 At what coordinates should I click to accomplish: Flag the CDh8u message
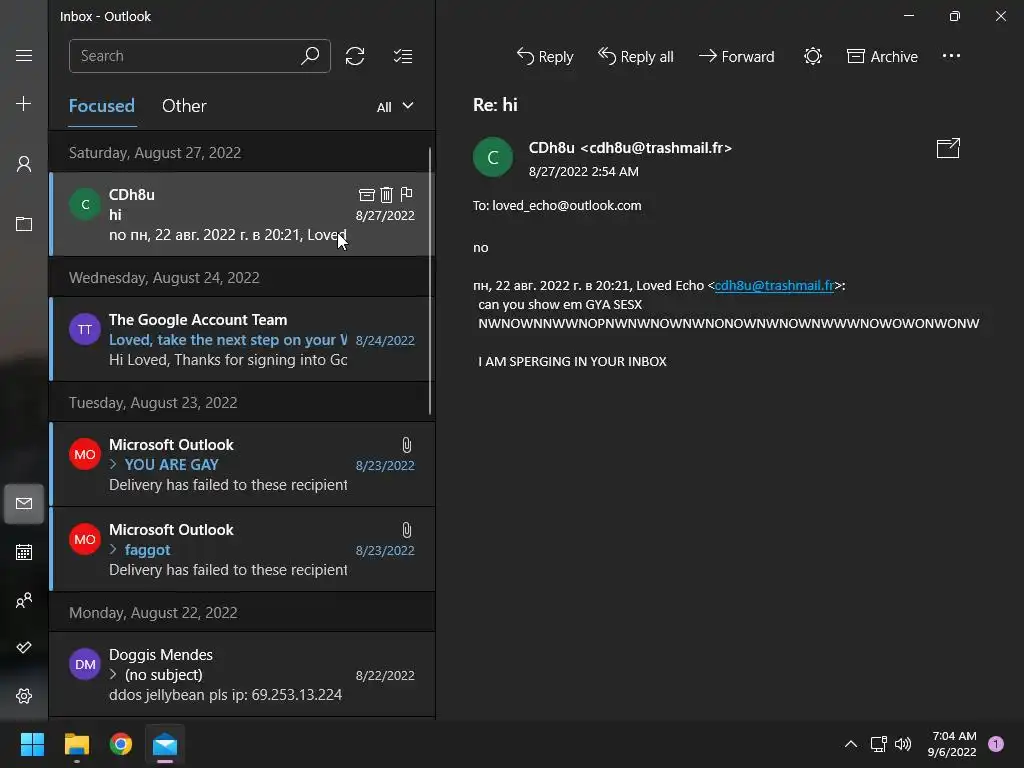(406, 194)
